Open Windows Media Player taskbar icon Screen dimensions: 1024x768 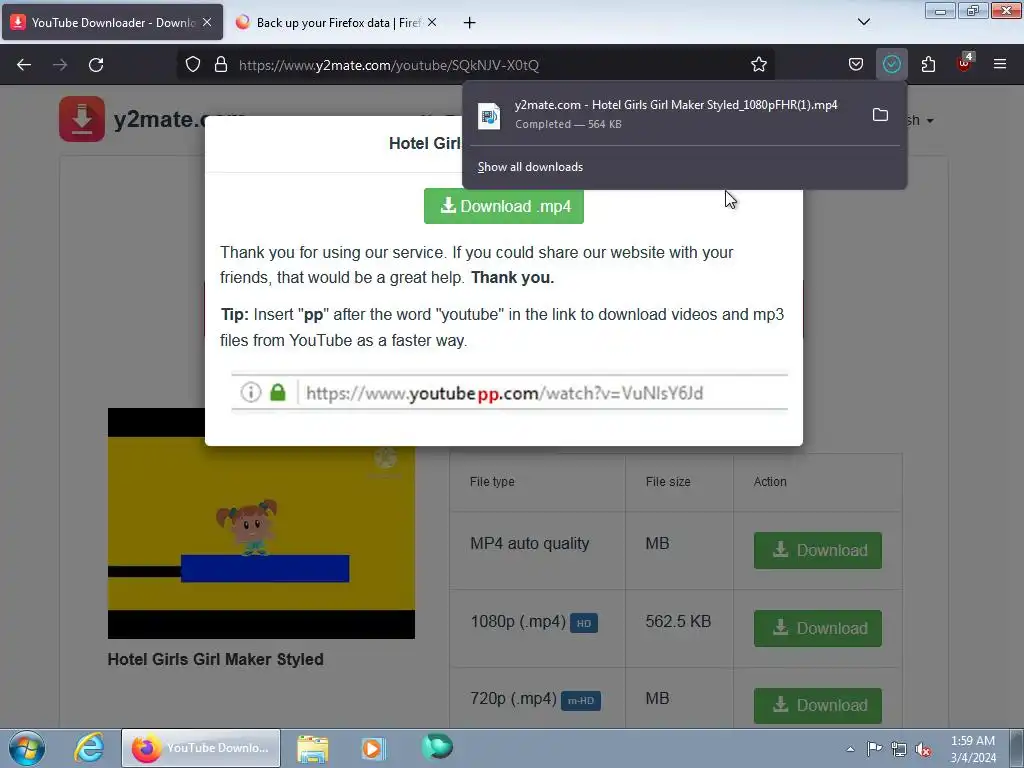point(374,748)
